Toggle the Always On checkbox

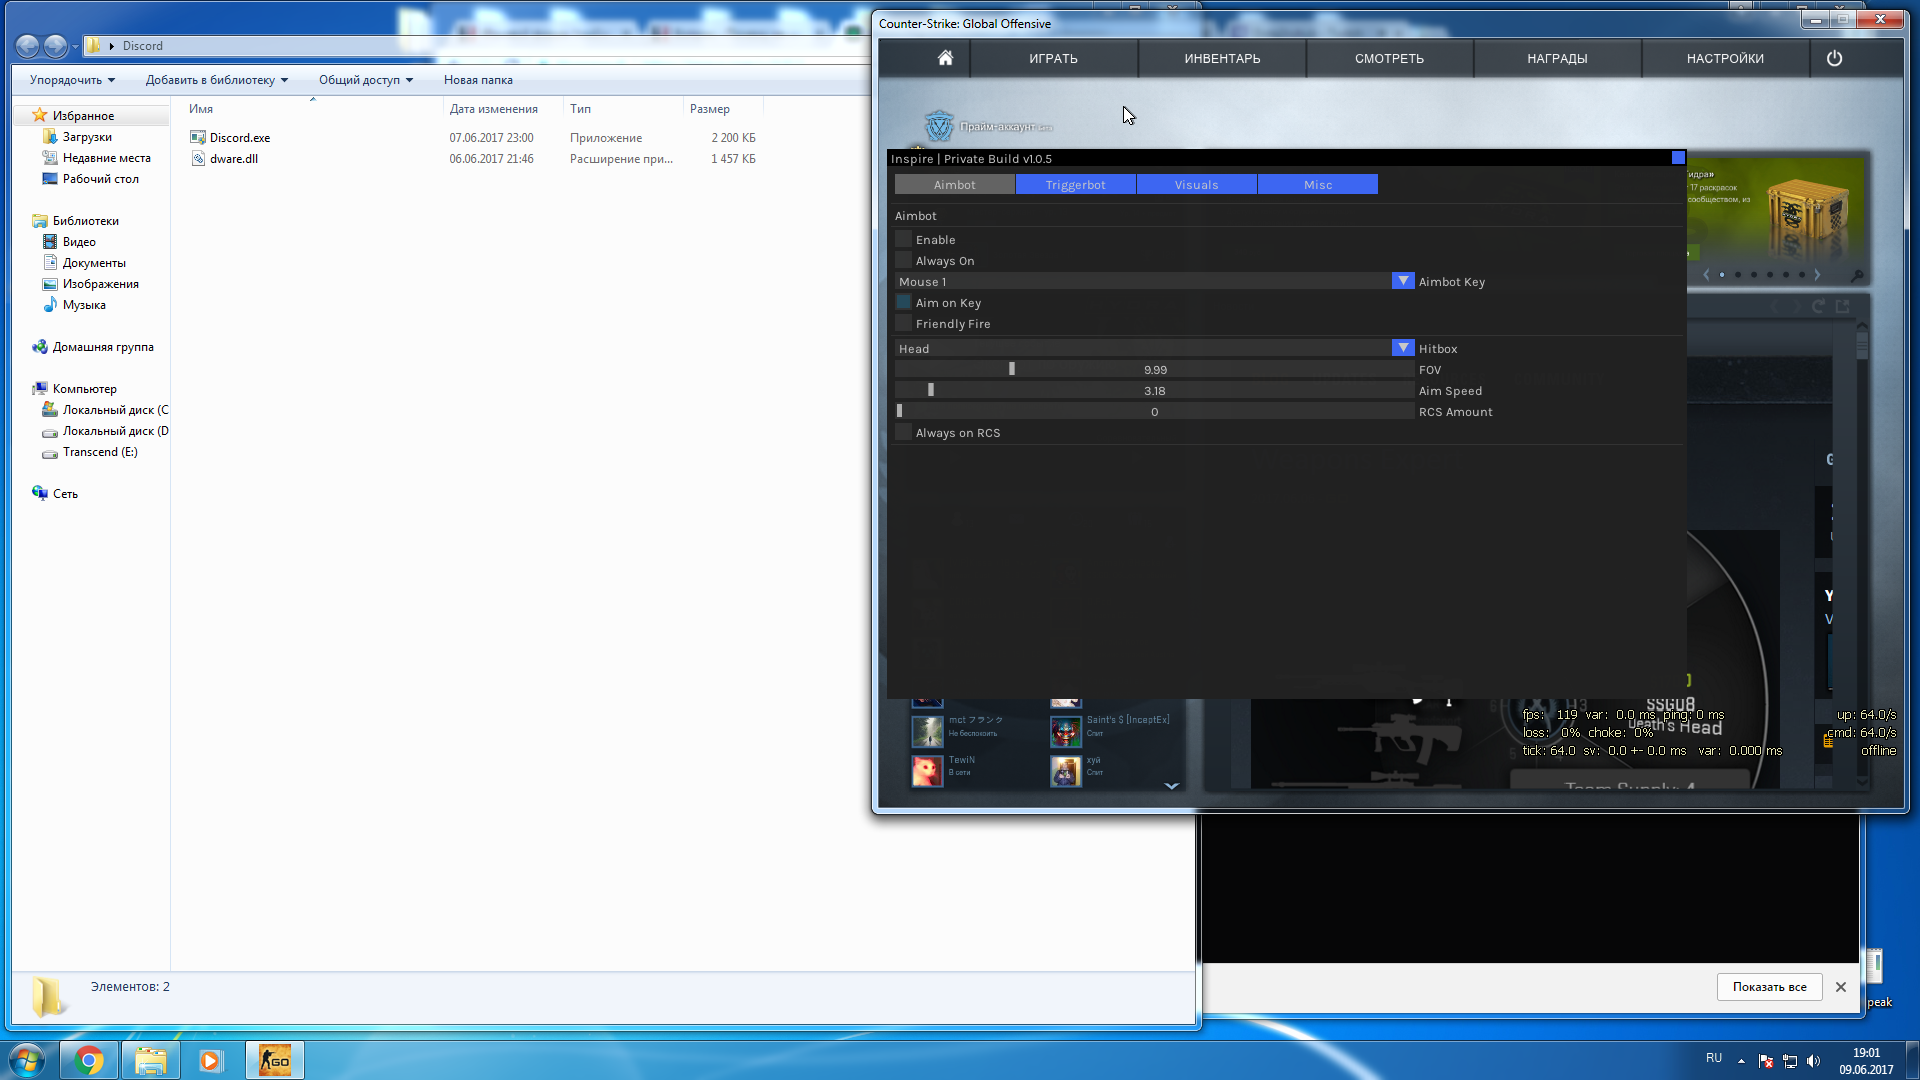click(904, 261)
